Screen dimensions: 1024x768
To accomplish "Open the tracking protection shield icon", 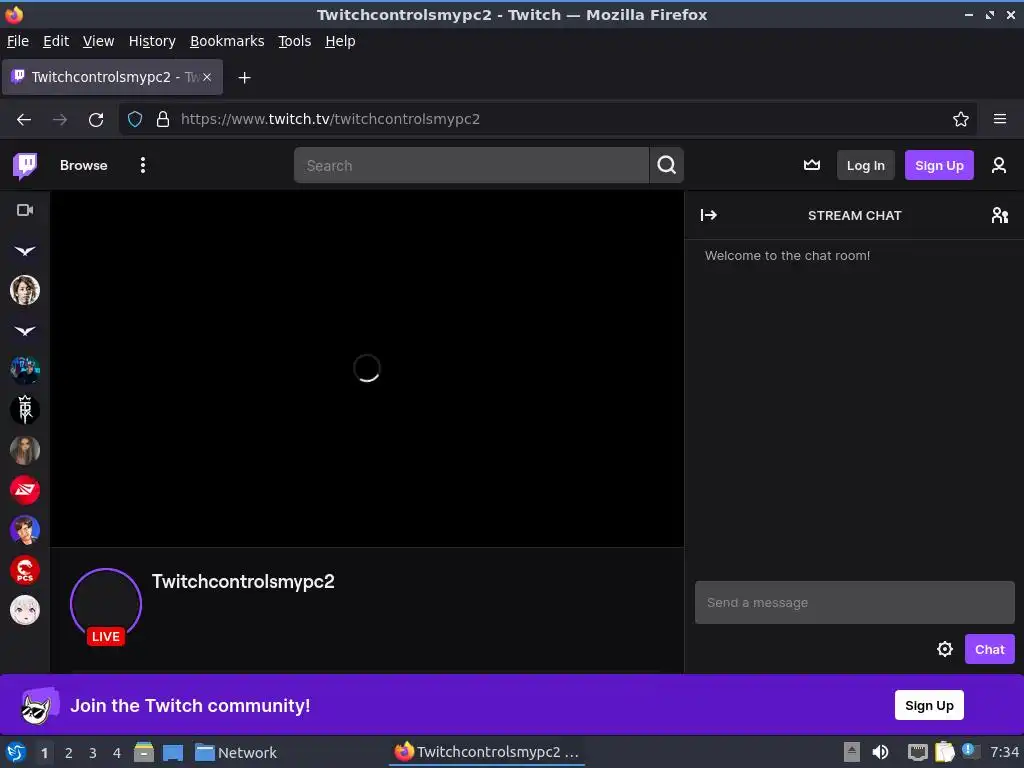I will click(x=135, y=120).
